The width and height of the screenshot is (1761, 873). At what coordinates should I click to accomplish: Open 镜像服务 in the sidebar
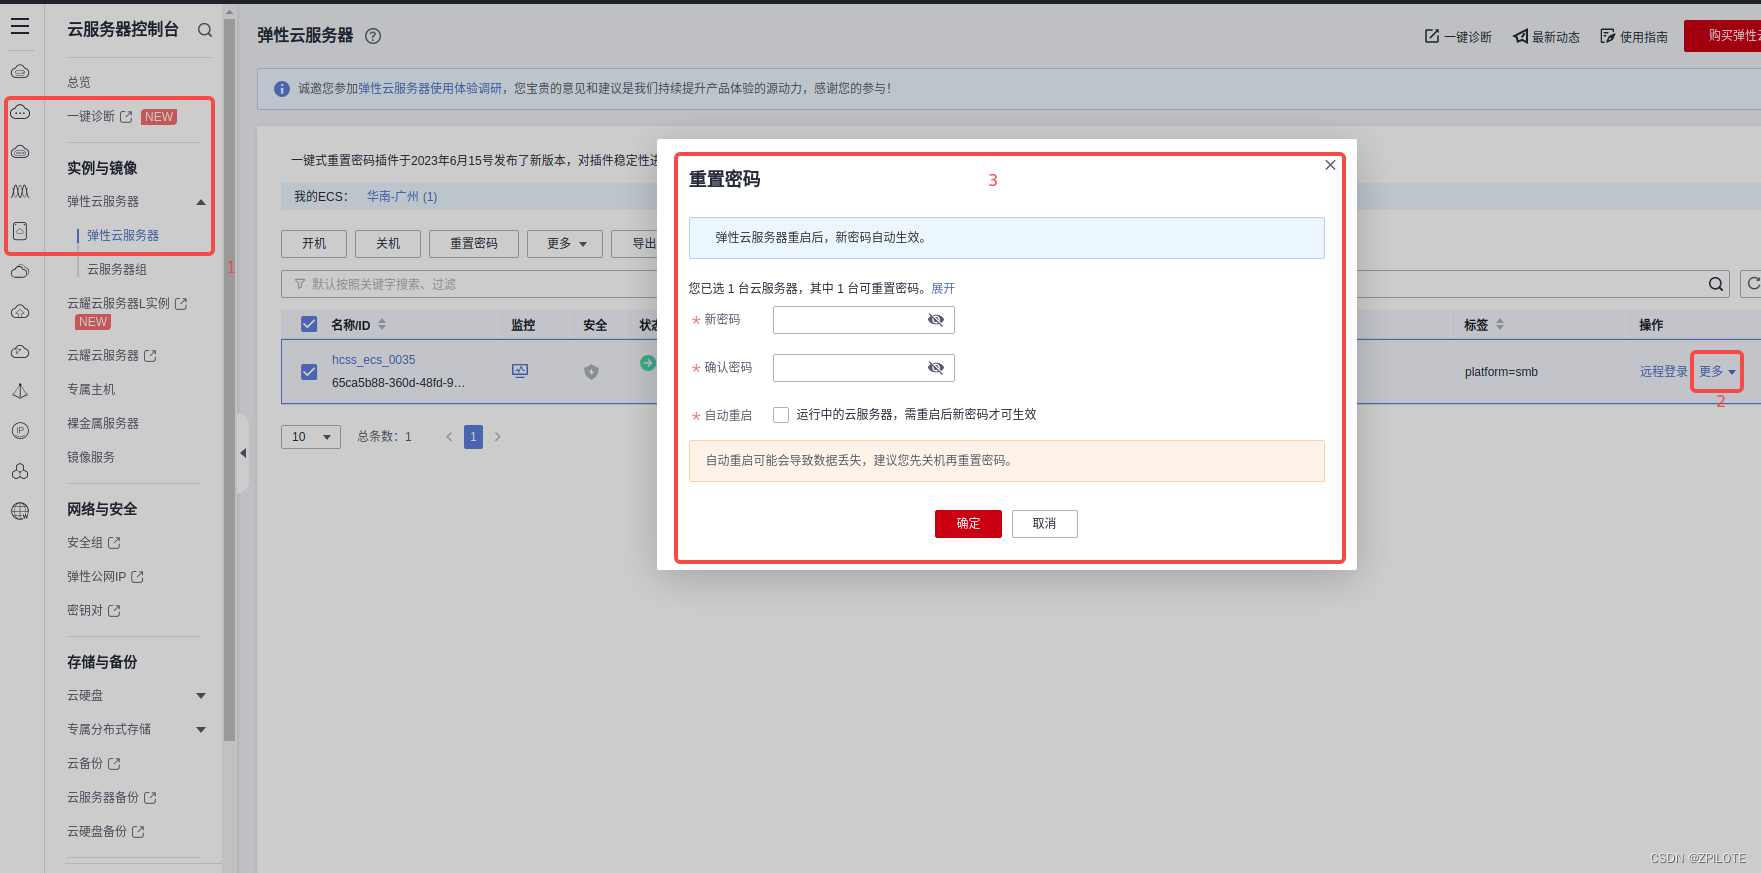point(91,458)
